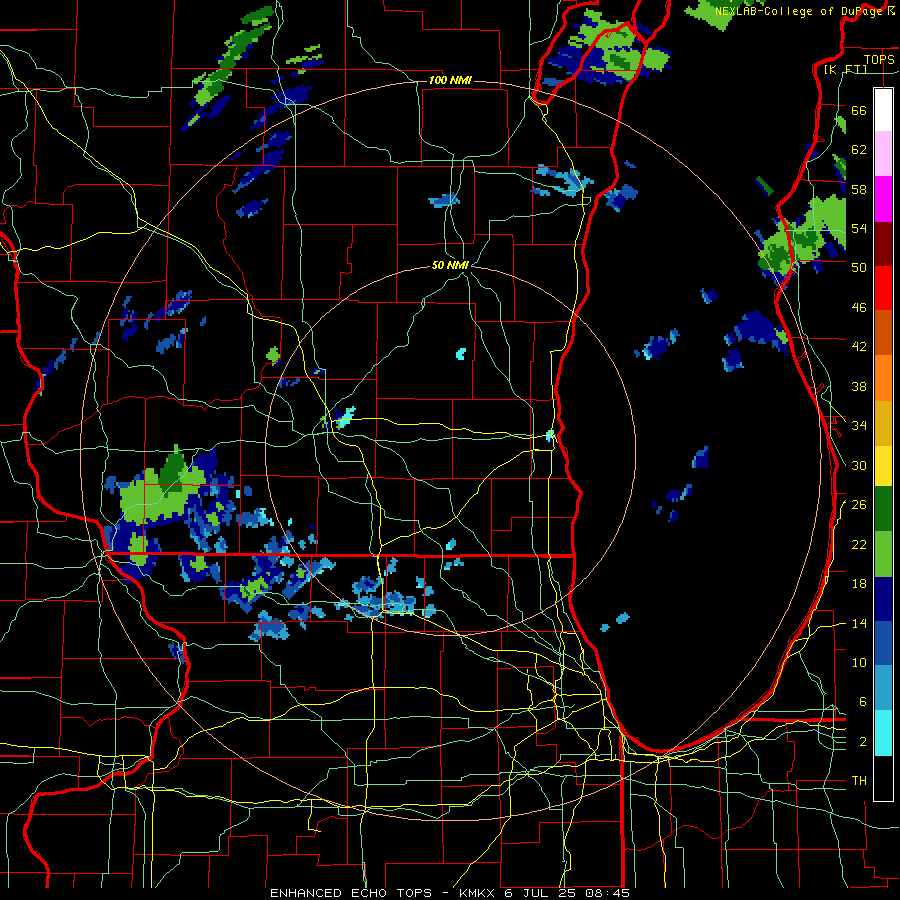The width and height of the screenshot is (900, 900).
Task: Click the "TOPS" legend heading
Action: [879, 60]
